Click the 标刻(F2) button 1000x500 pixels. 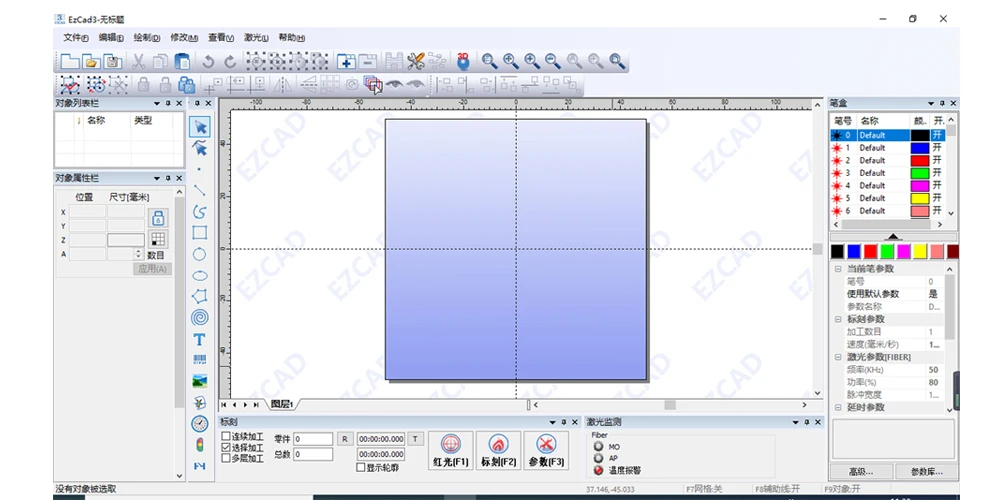[499, 450]
